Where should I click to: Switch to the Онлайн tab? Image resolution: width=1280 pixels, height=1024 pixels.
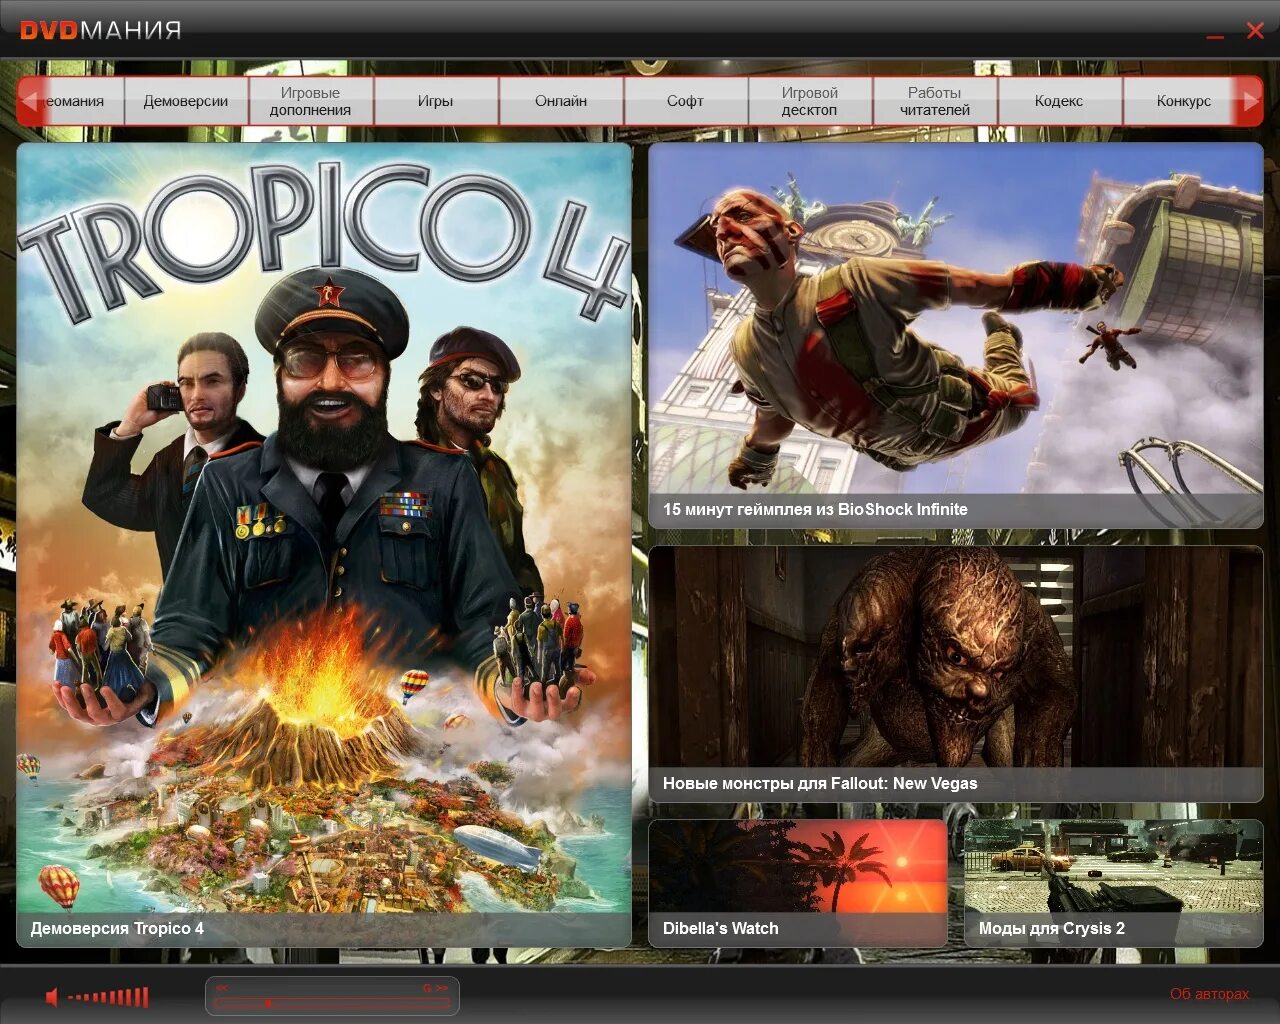pyautogui.click(x=560, y=101)
